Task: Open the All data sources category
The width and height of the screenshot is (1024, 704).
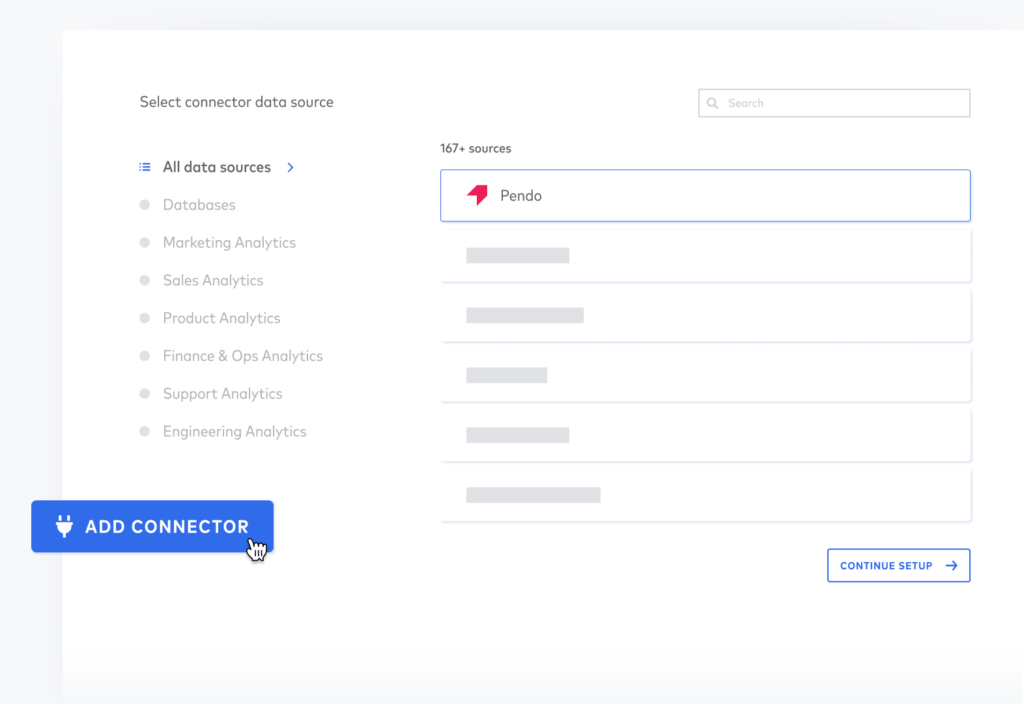Action: click(217, 167)
